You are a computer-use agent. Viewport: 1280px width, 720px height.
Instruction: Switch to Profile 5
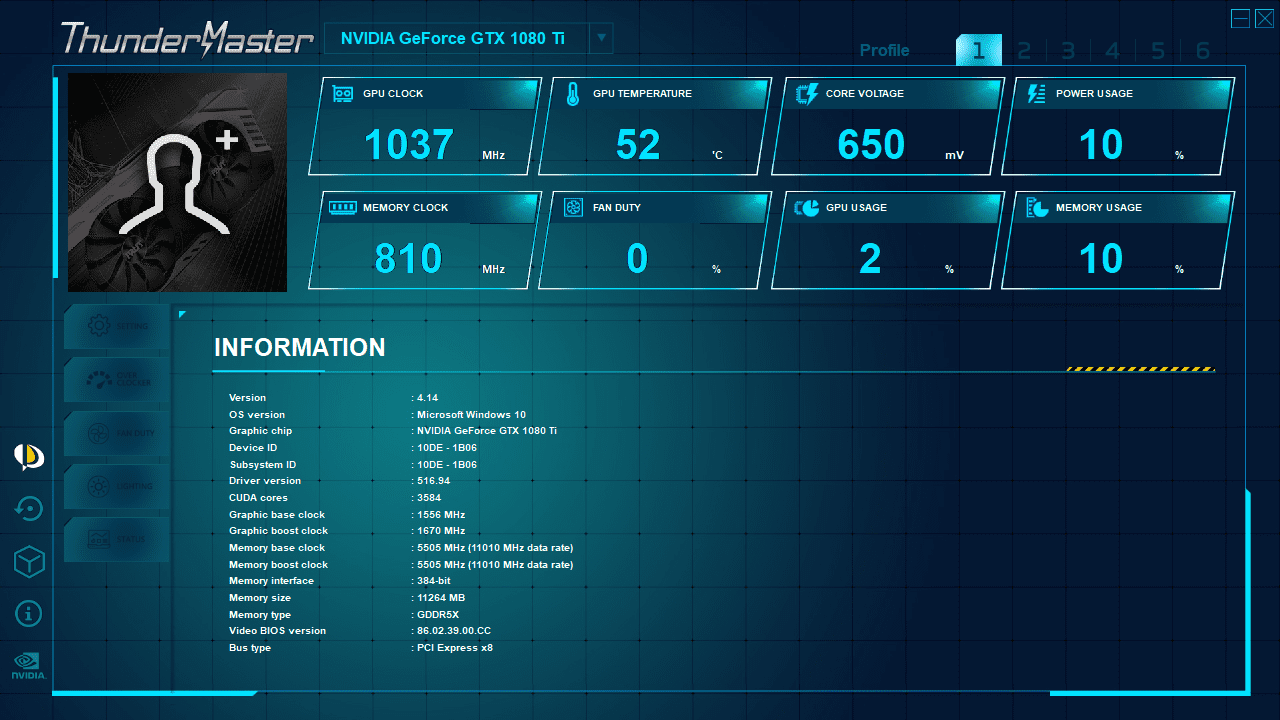1158,50
